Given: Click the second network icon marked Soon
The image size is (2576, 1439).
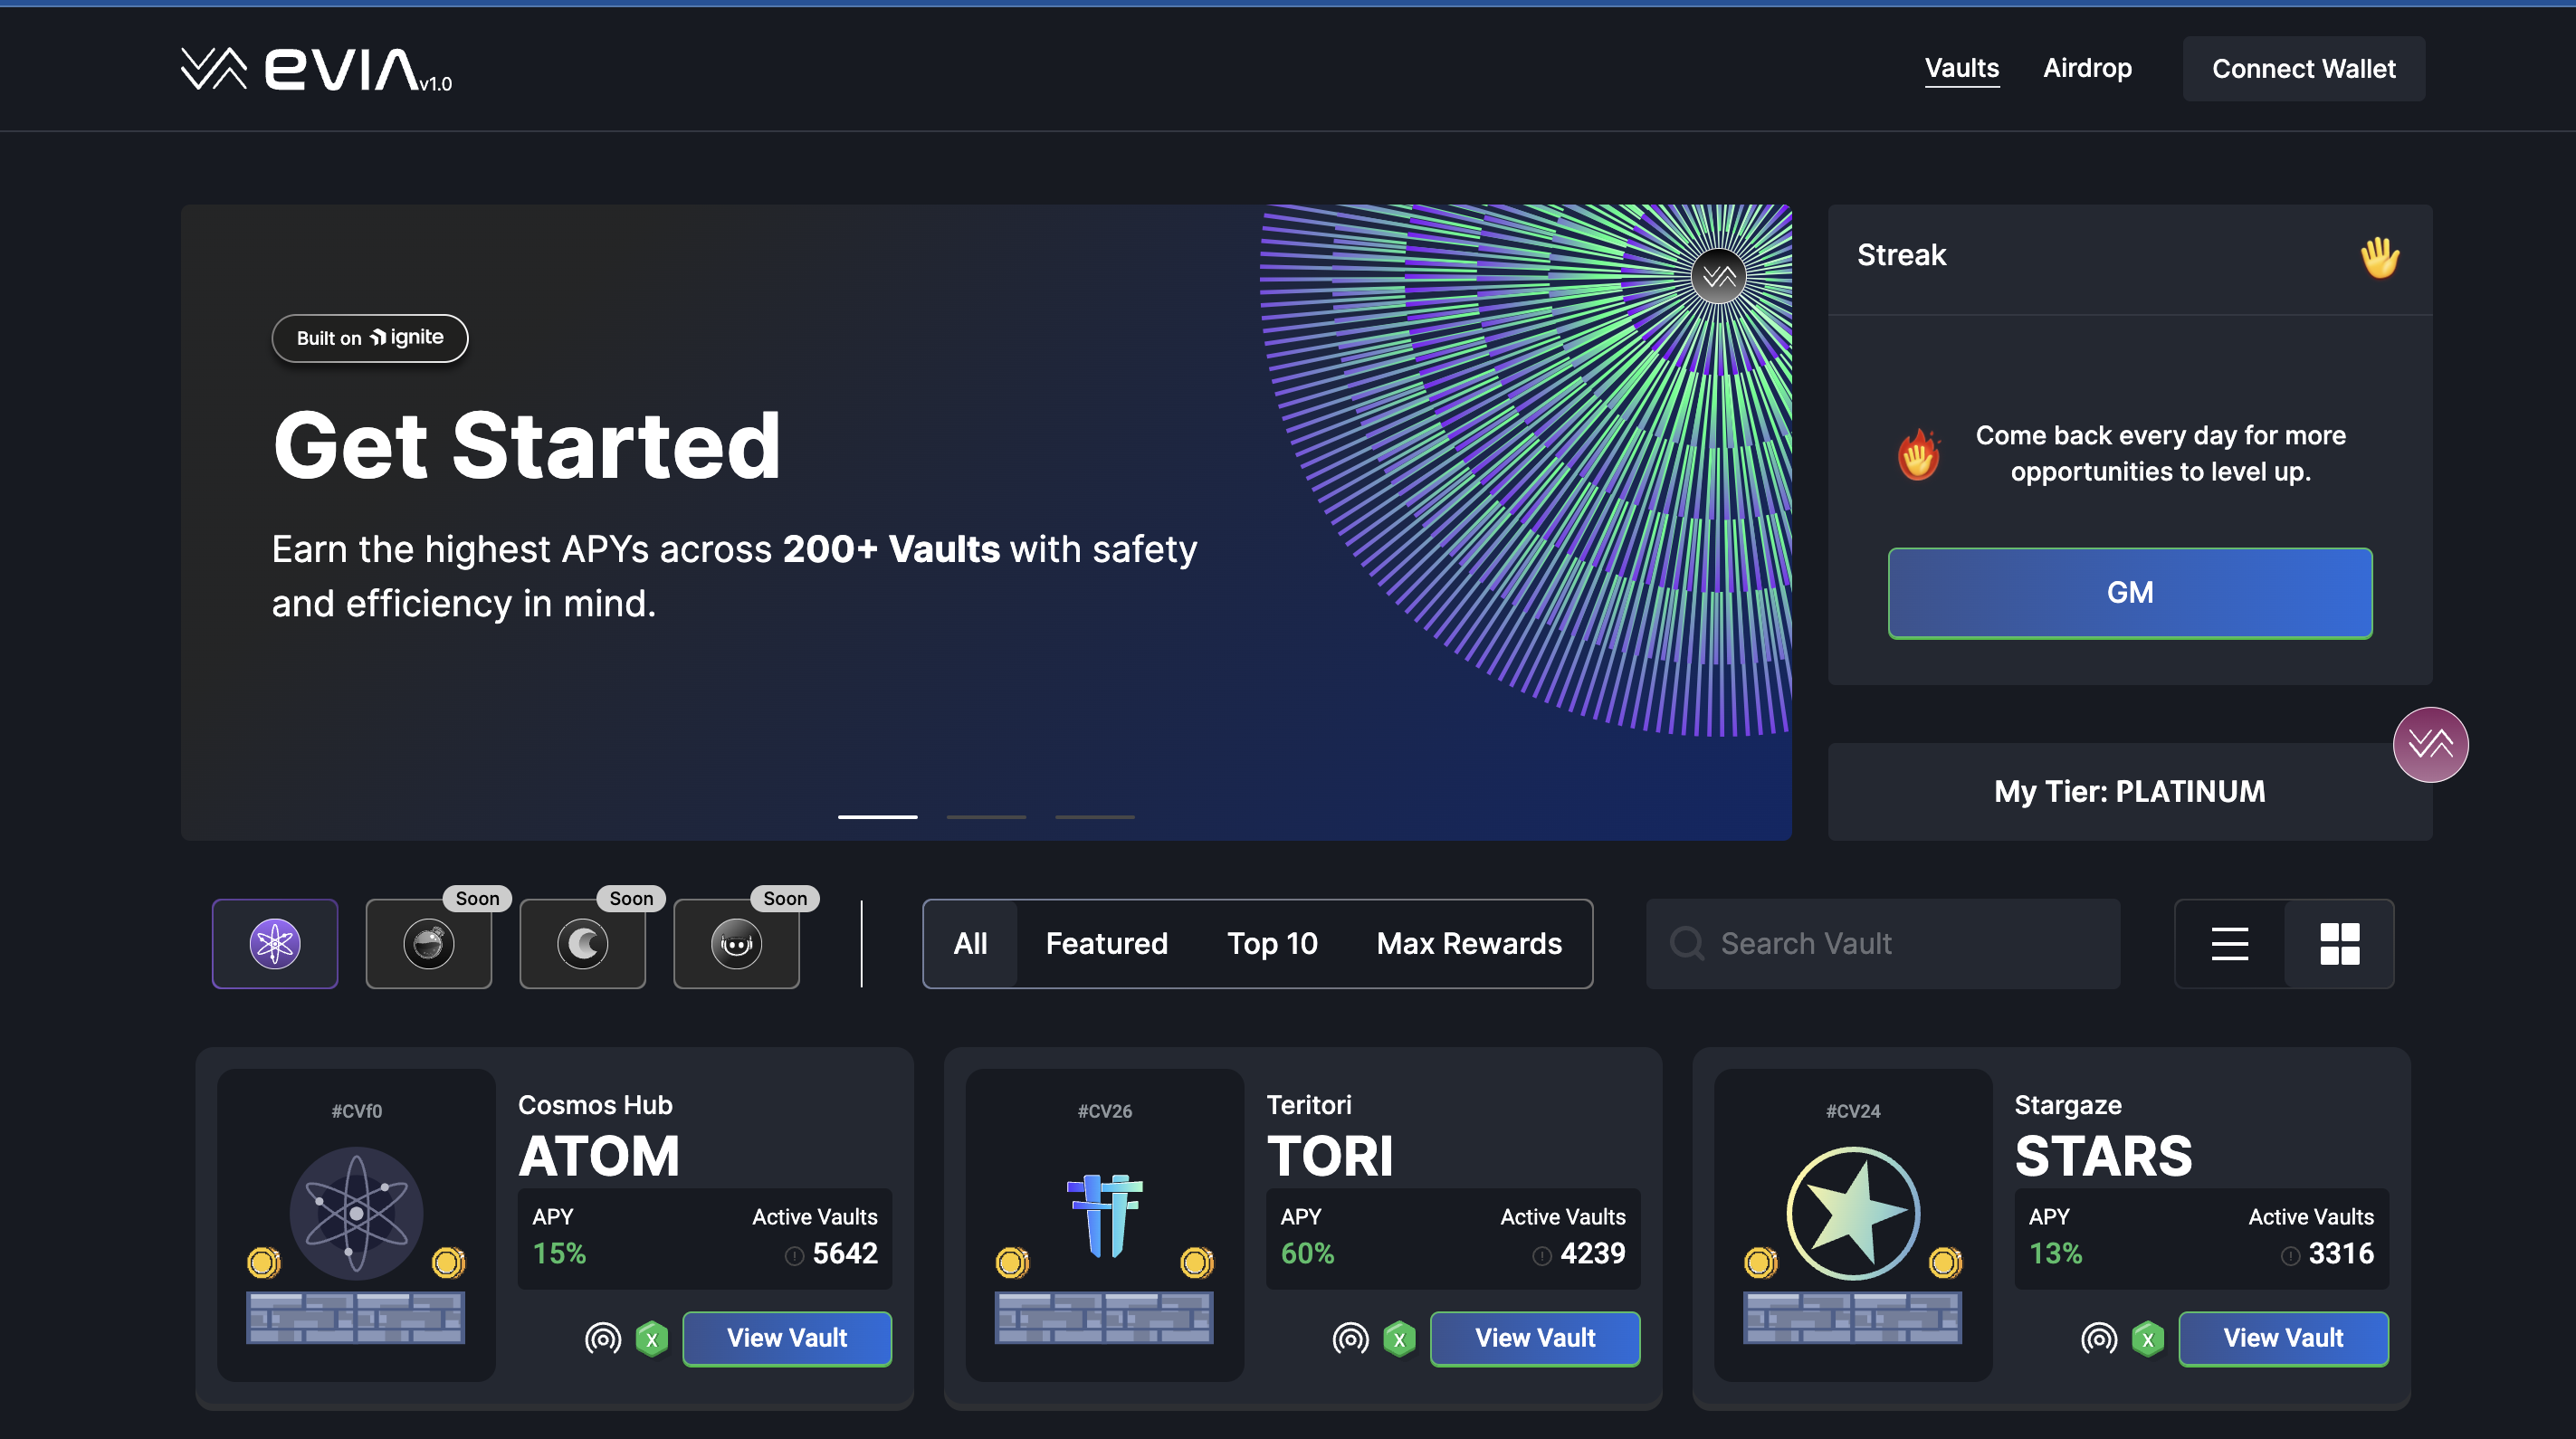Looking at the screenshot, I should click(x=429, y=943).
